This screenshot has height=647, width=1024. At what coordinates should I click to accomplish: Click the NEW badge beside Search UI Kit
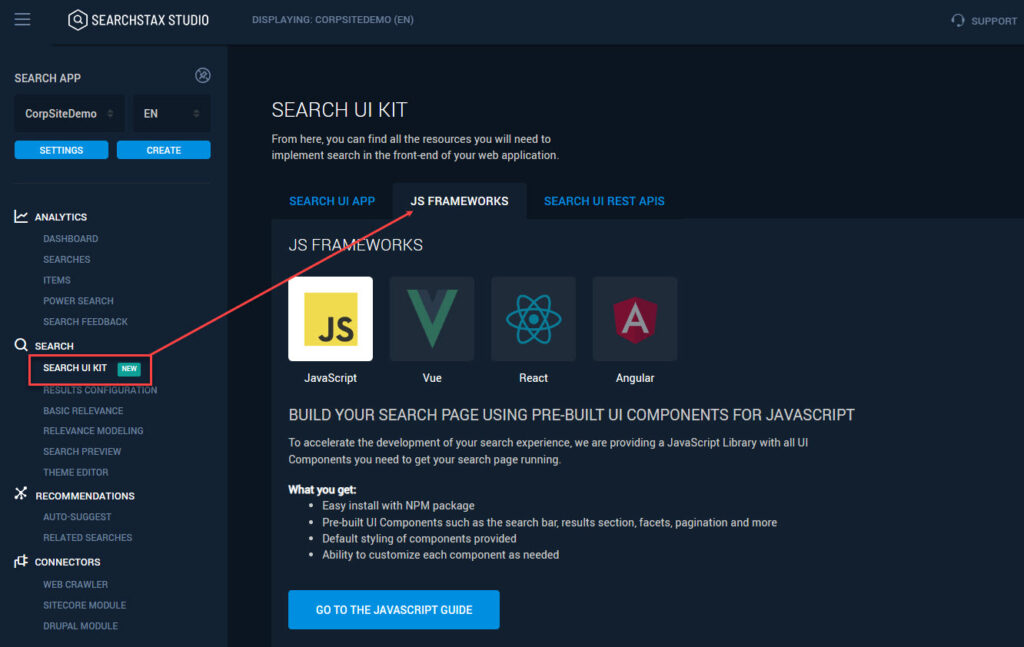(x=129, y=369)
